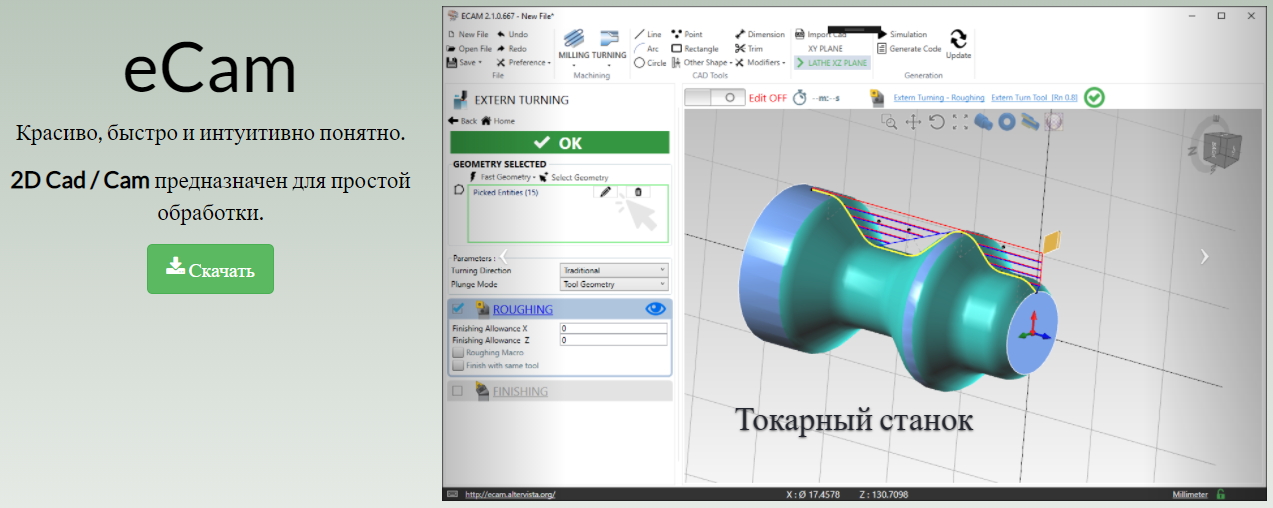Click the Generate Code document icon
The height and width of the screenshot is (508, 1273).
(x=881, y=48)
